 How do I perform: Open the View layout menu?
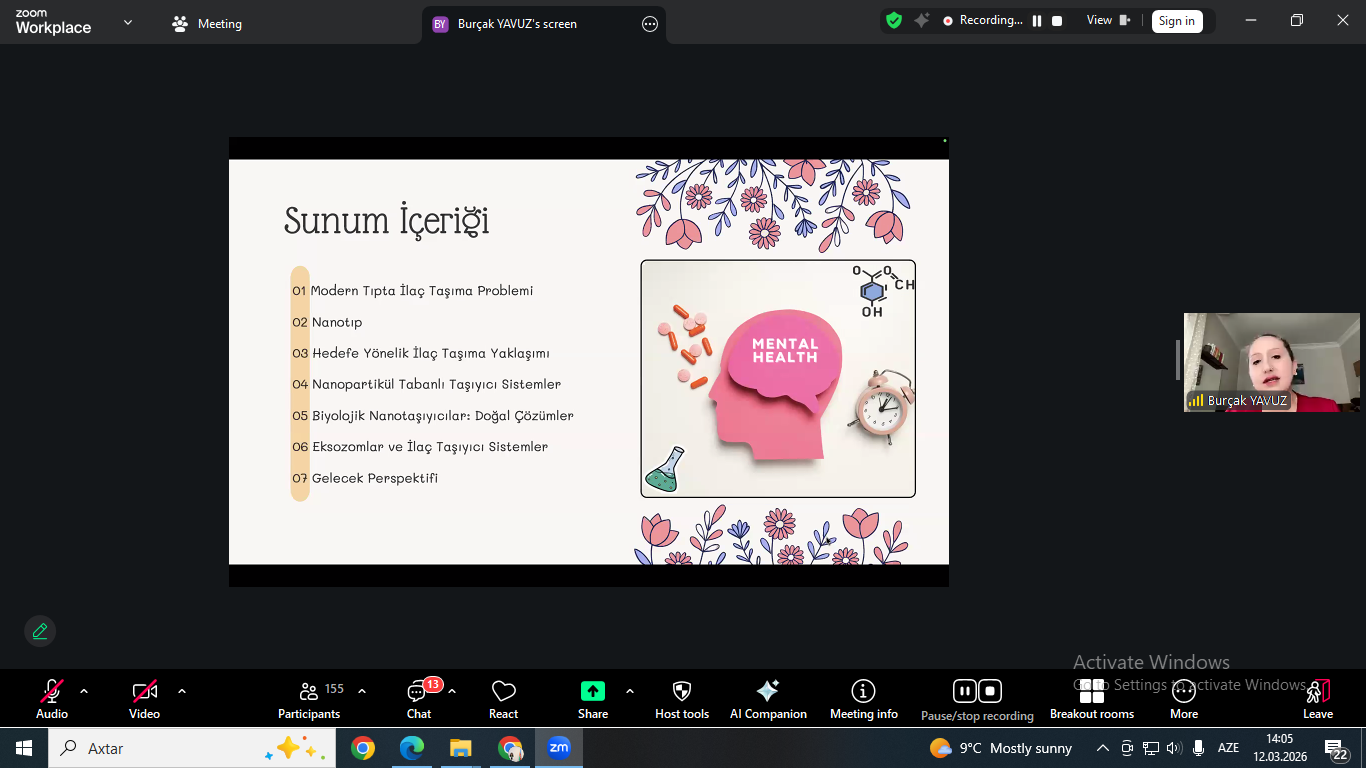tap(1108, 20)
